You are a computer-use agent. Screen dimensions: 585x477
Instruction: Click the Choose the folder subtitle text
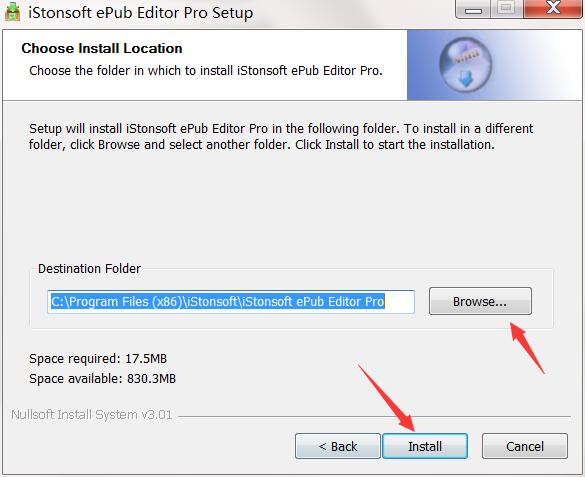[x=206, y=70]
